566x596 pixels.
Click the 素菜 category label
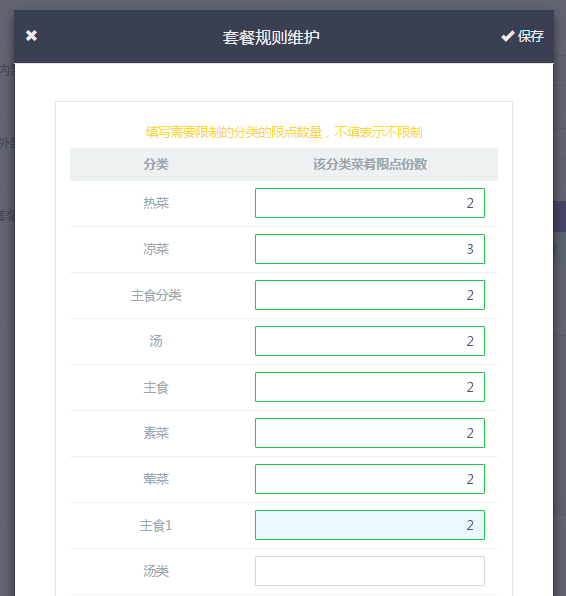[x=156, y=433]
